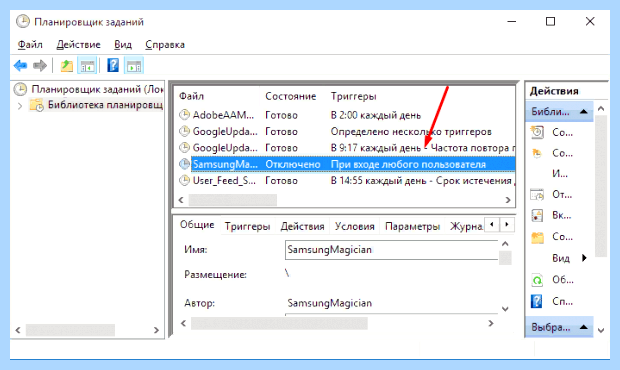Open the partially visible Журнал tab
Viewport: 620px width, 370px height.
466,227
